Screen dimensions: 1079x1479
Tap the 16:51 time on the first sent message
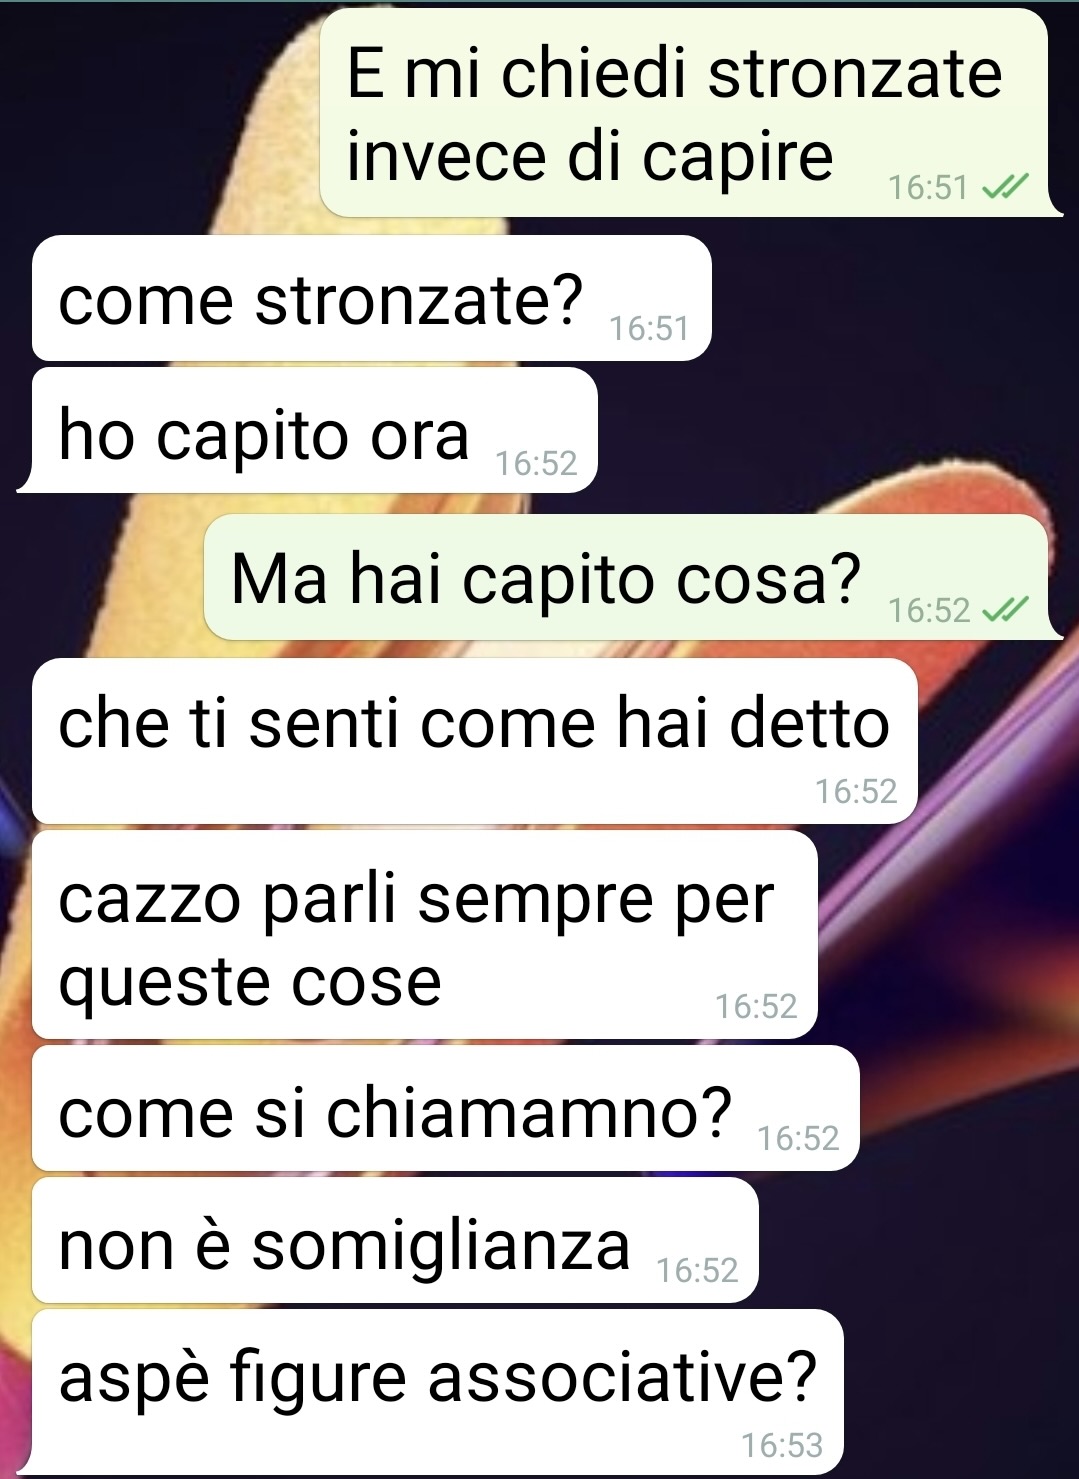click(929, 187)
